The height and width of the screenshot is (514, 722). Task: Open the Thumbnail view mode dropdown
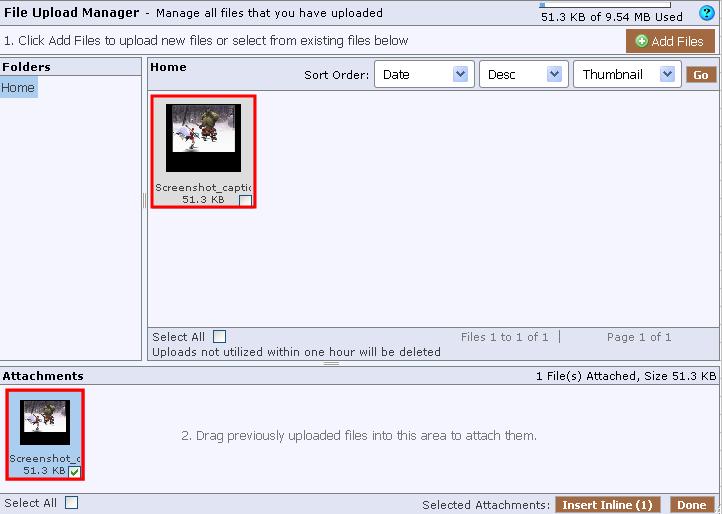tap(627, 75)
